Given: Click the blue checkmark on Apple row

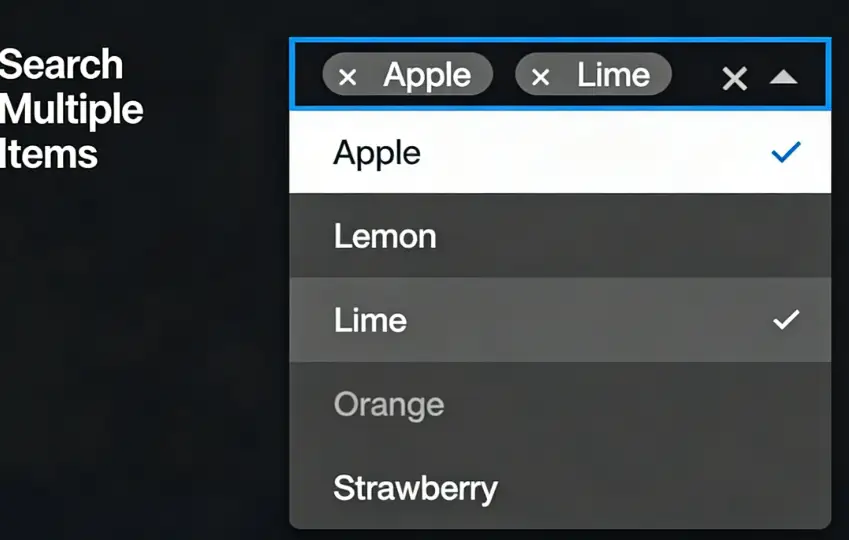Looking at the screenshot, I should pos(787,152).
